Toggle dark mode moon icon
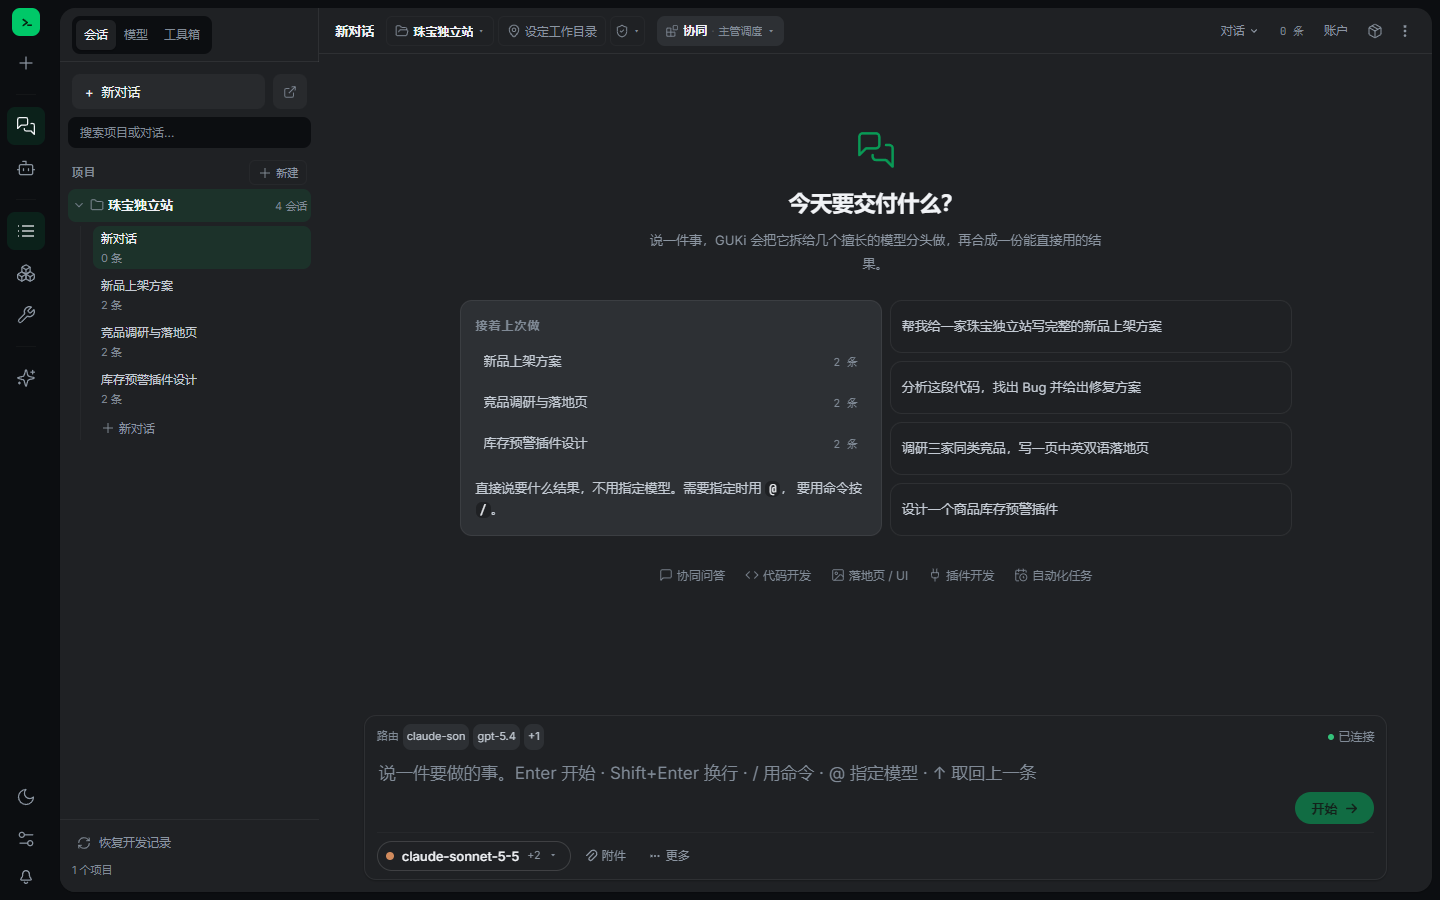The image size is (1440, 900). (x=26, y=797)
